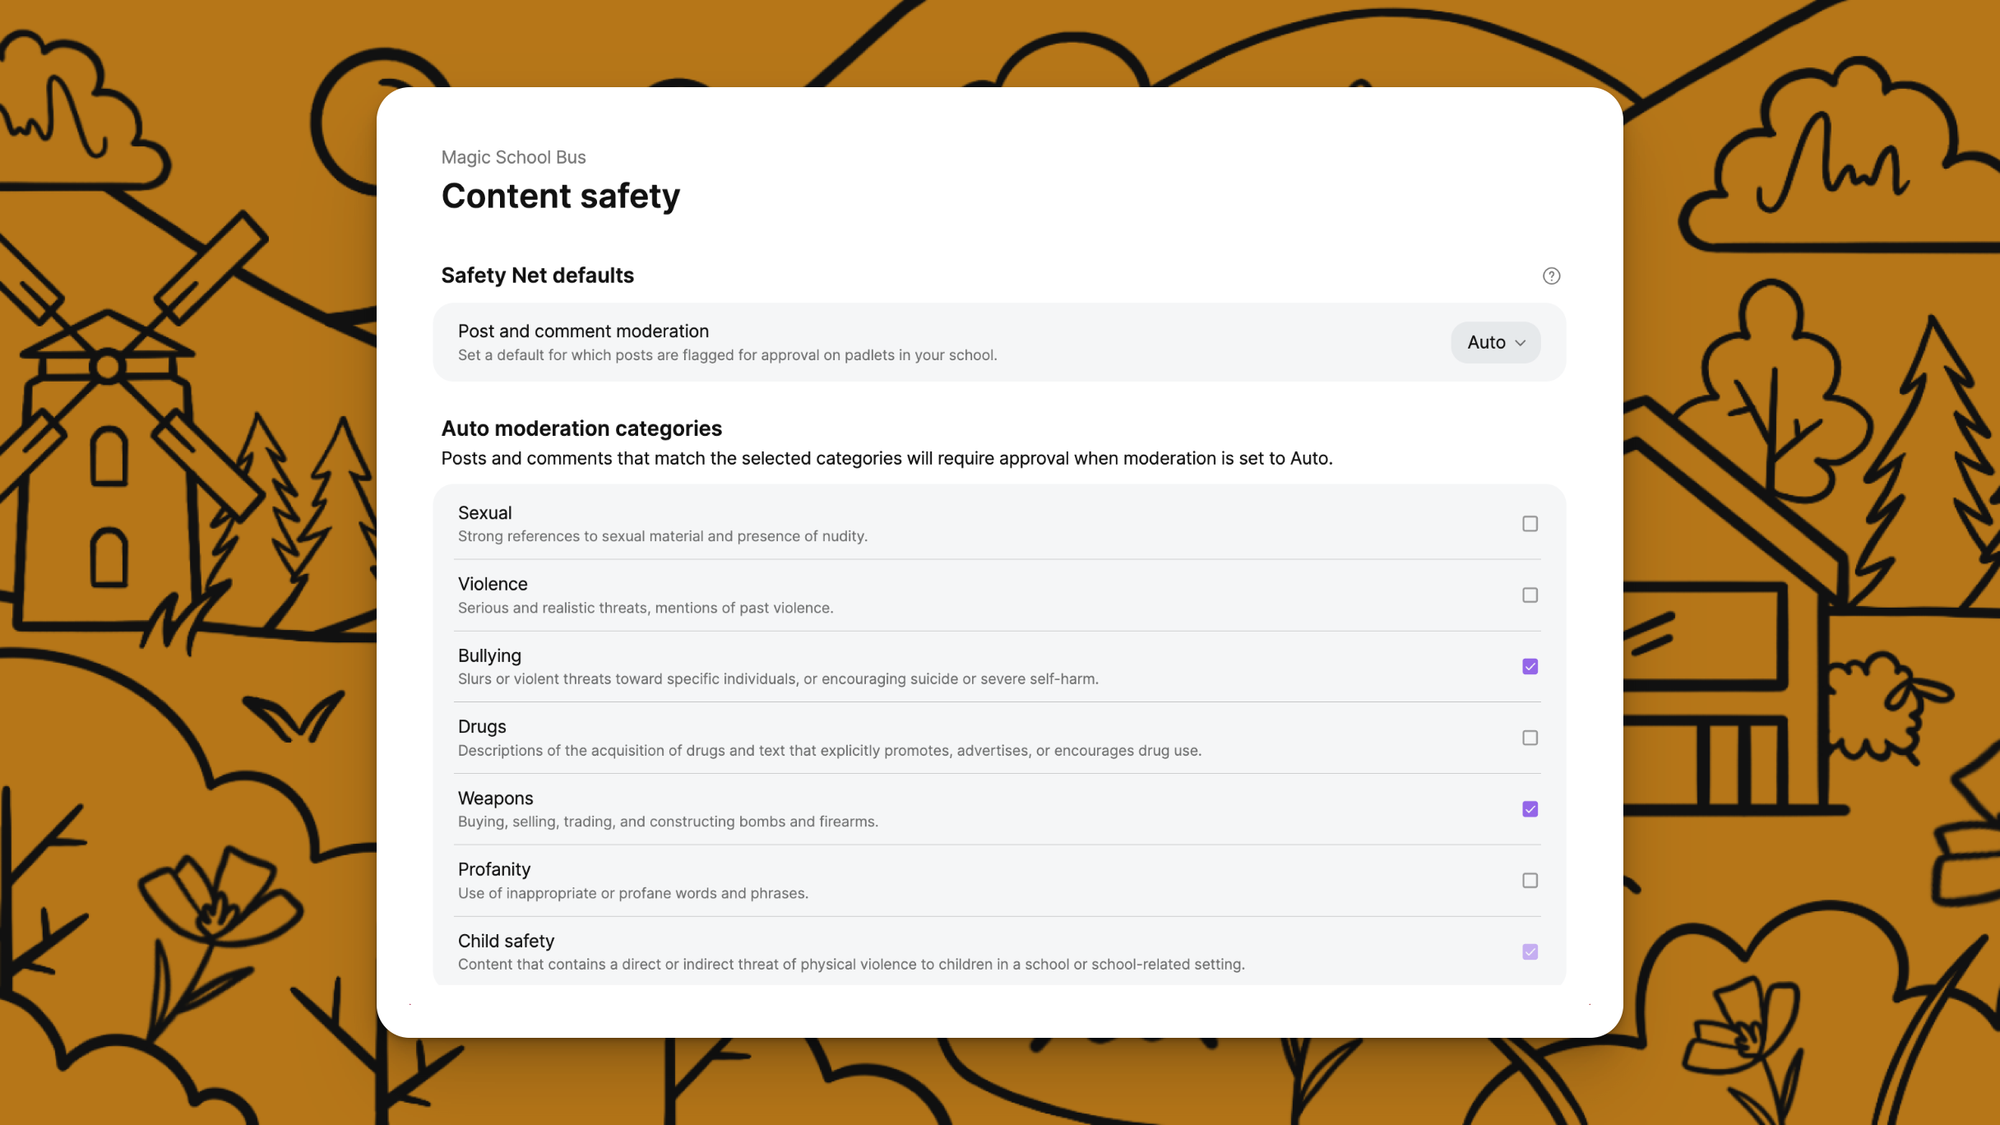
Task: Open the help icon near Safety Net defaults
Action: point(1551,276)
